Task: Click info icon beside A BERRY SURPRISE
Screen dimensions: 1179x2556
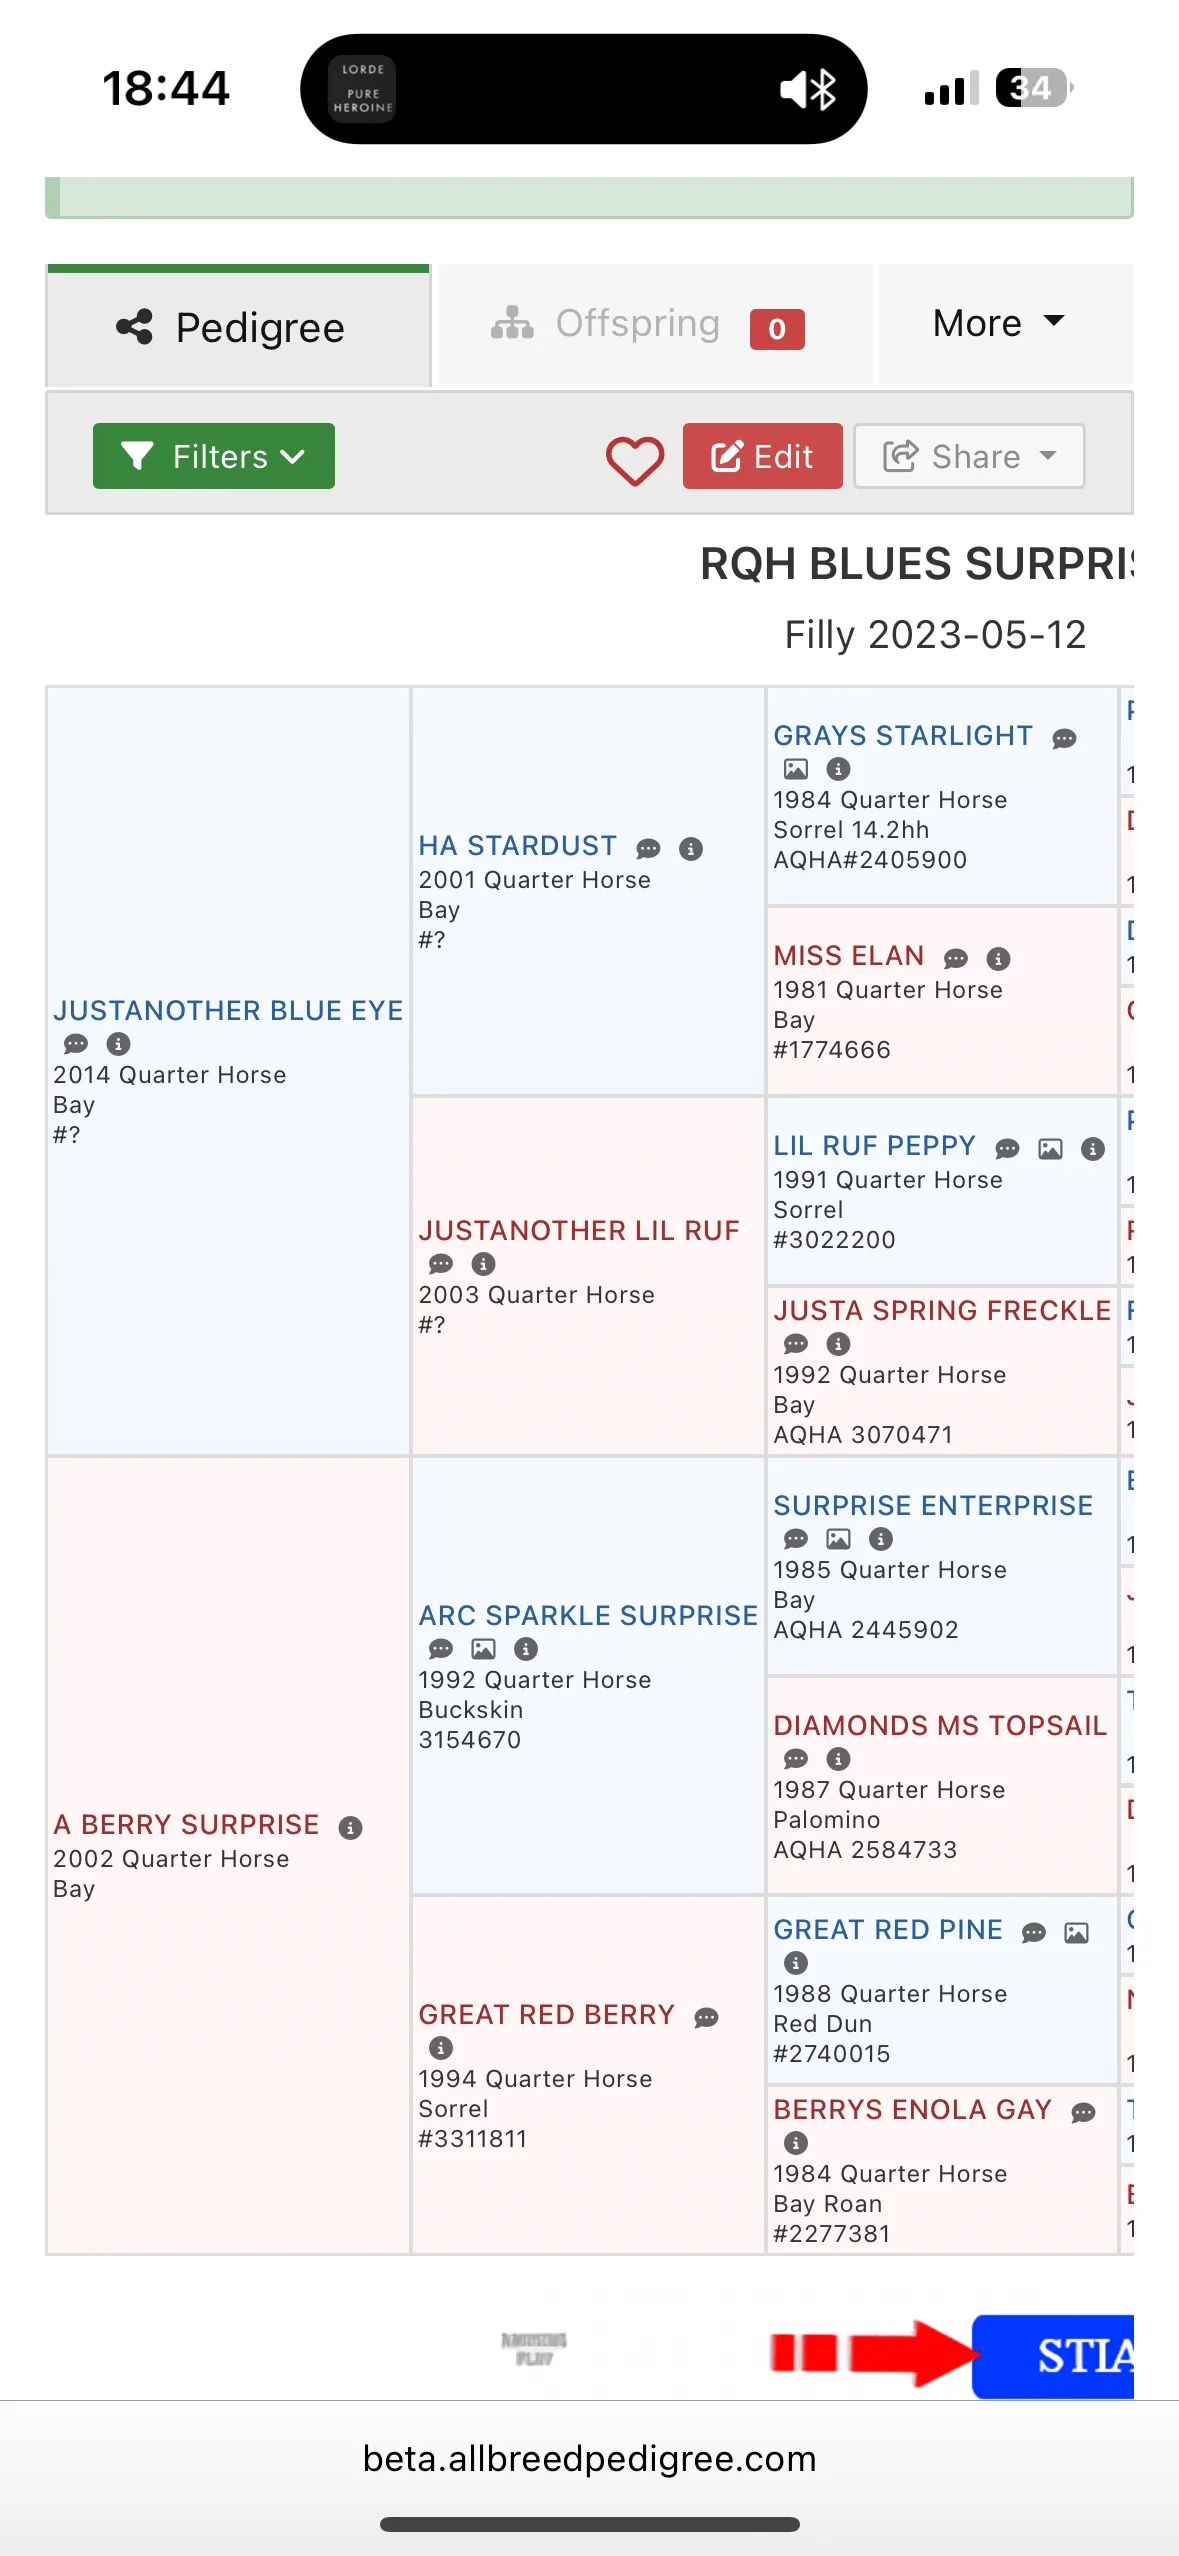Action: (350, 1828)
